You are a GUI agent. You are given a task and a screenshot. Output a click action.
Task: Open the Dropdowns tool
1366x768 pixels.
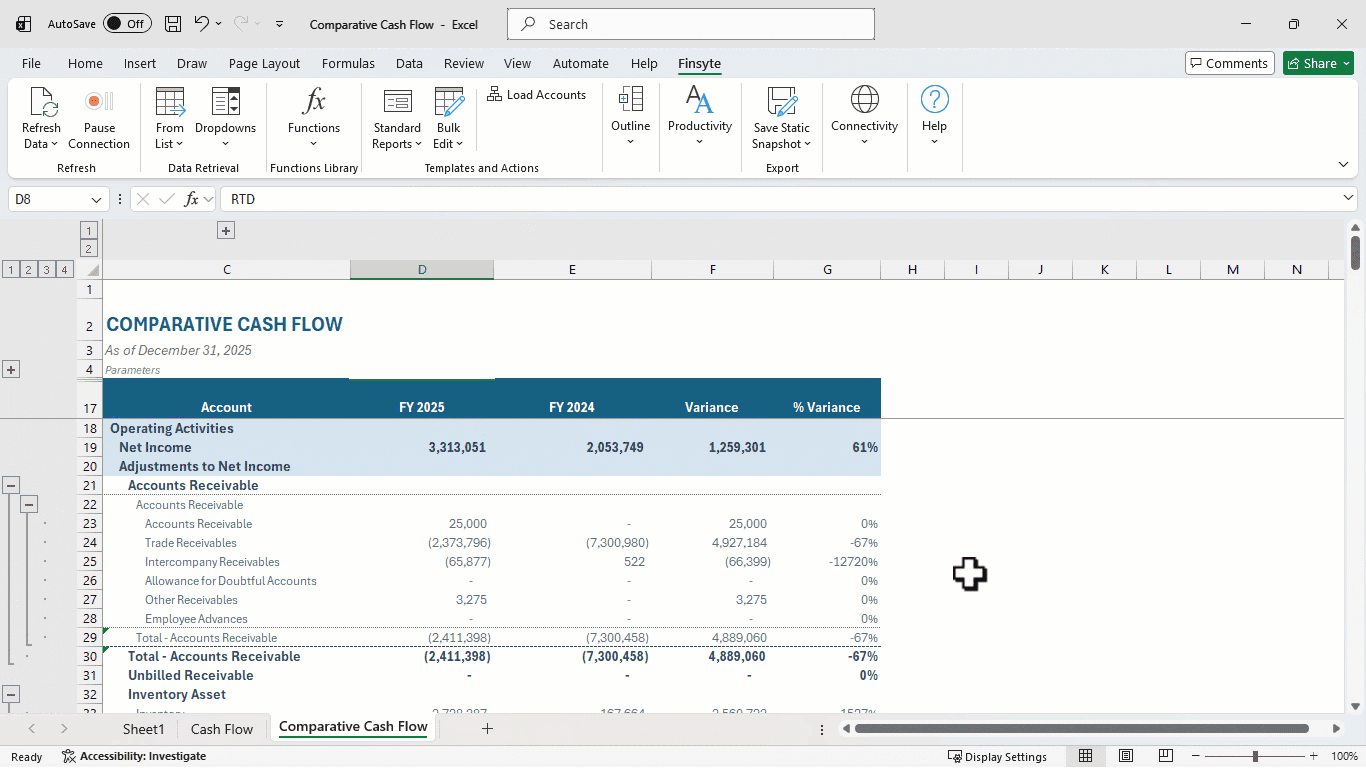click(225, 118)
